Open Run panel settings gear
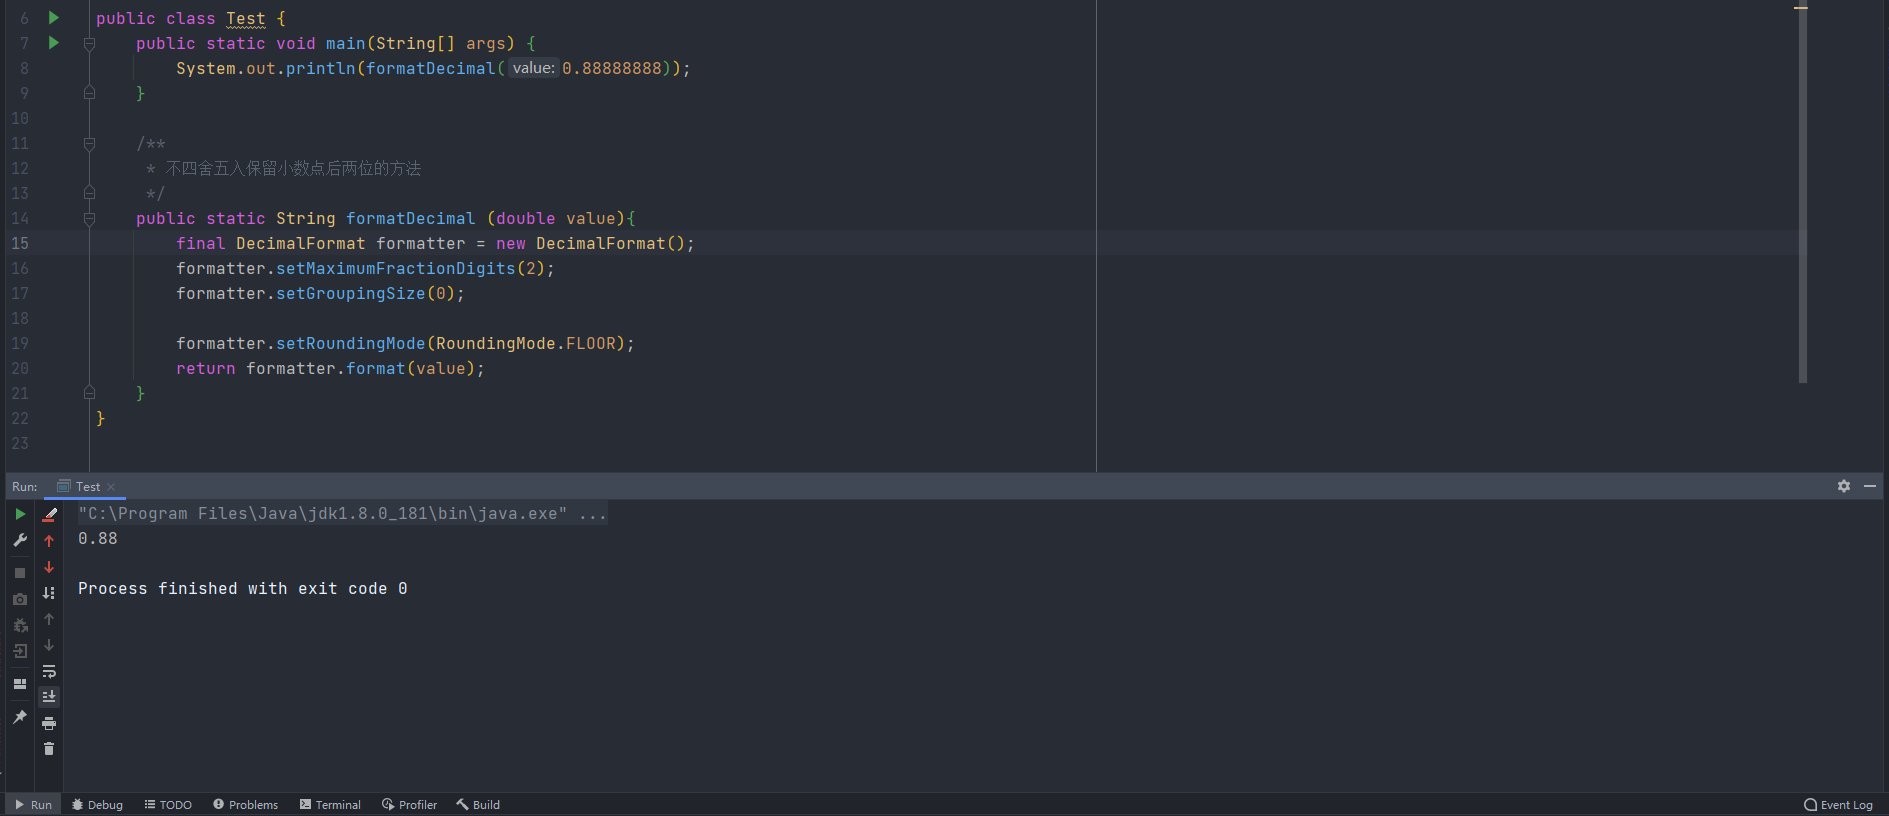The width and height of the screenshot is (1889, 816). [1844, 486]
